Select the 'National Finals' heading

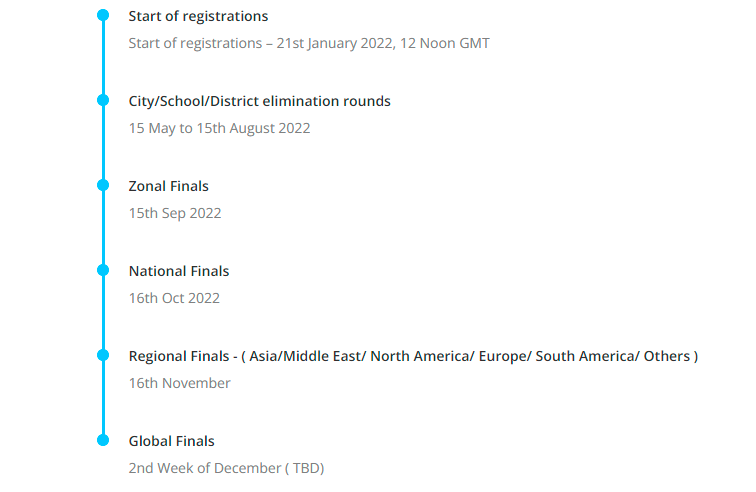178,271
